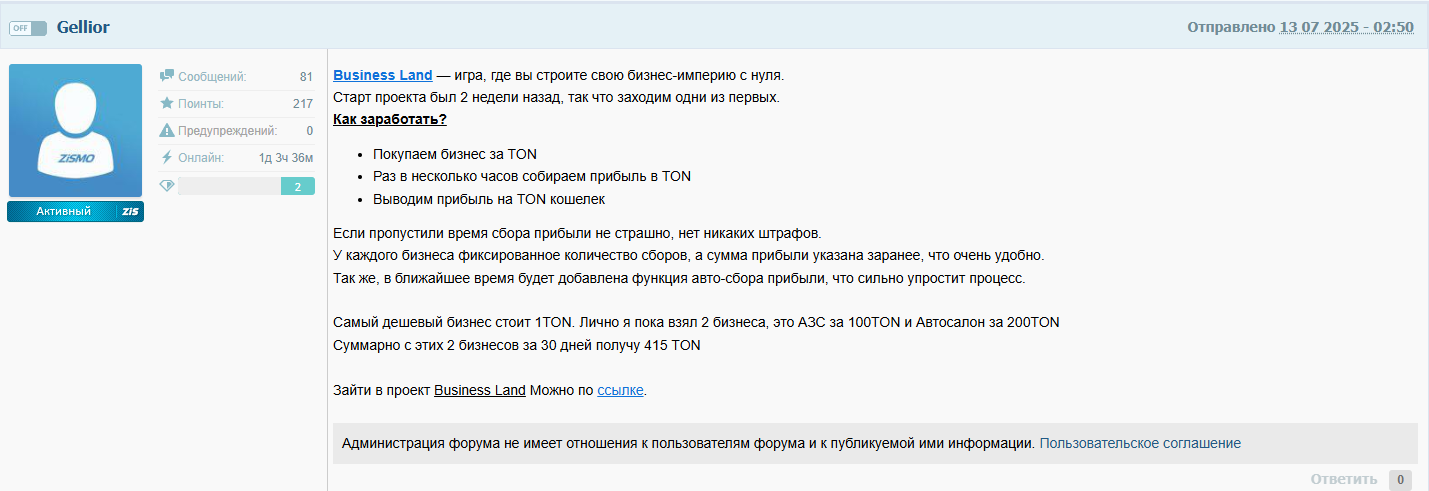Click the ZIS logo on the rank badge

130,211
